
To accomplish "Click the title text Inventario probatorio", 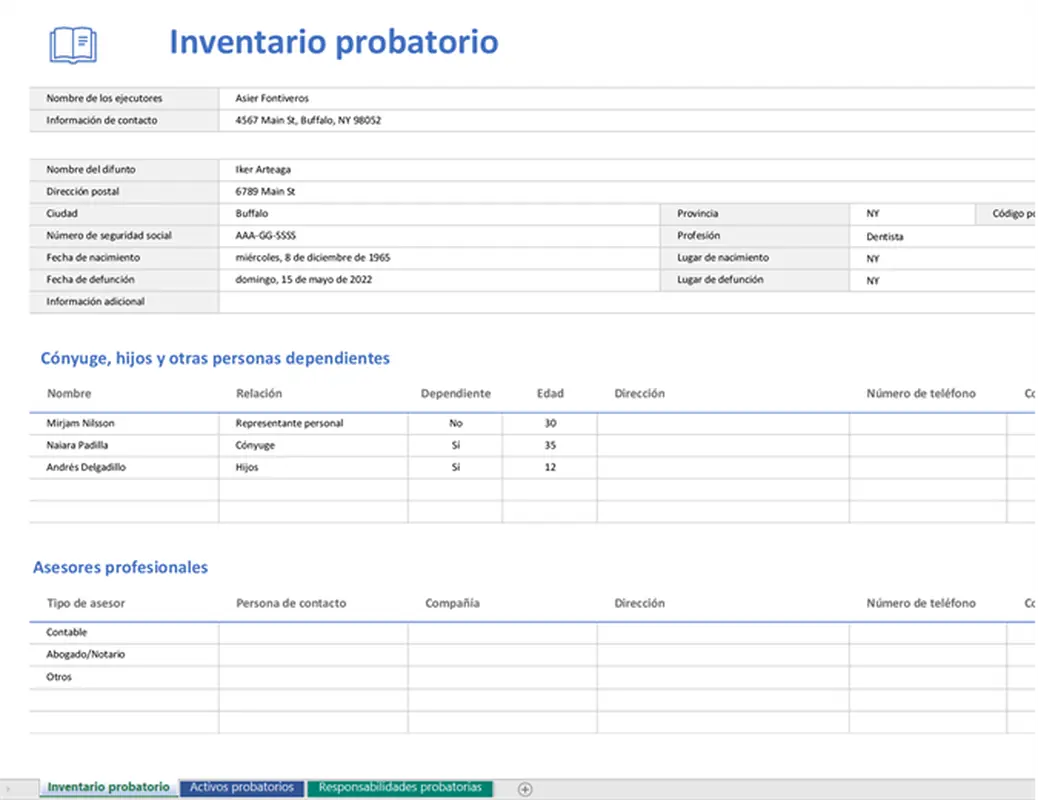I will [x=334, y=42].
